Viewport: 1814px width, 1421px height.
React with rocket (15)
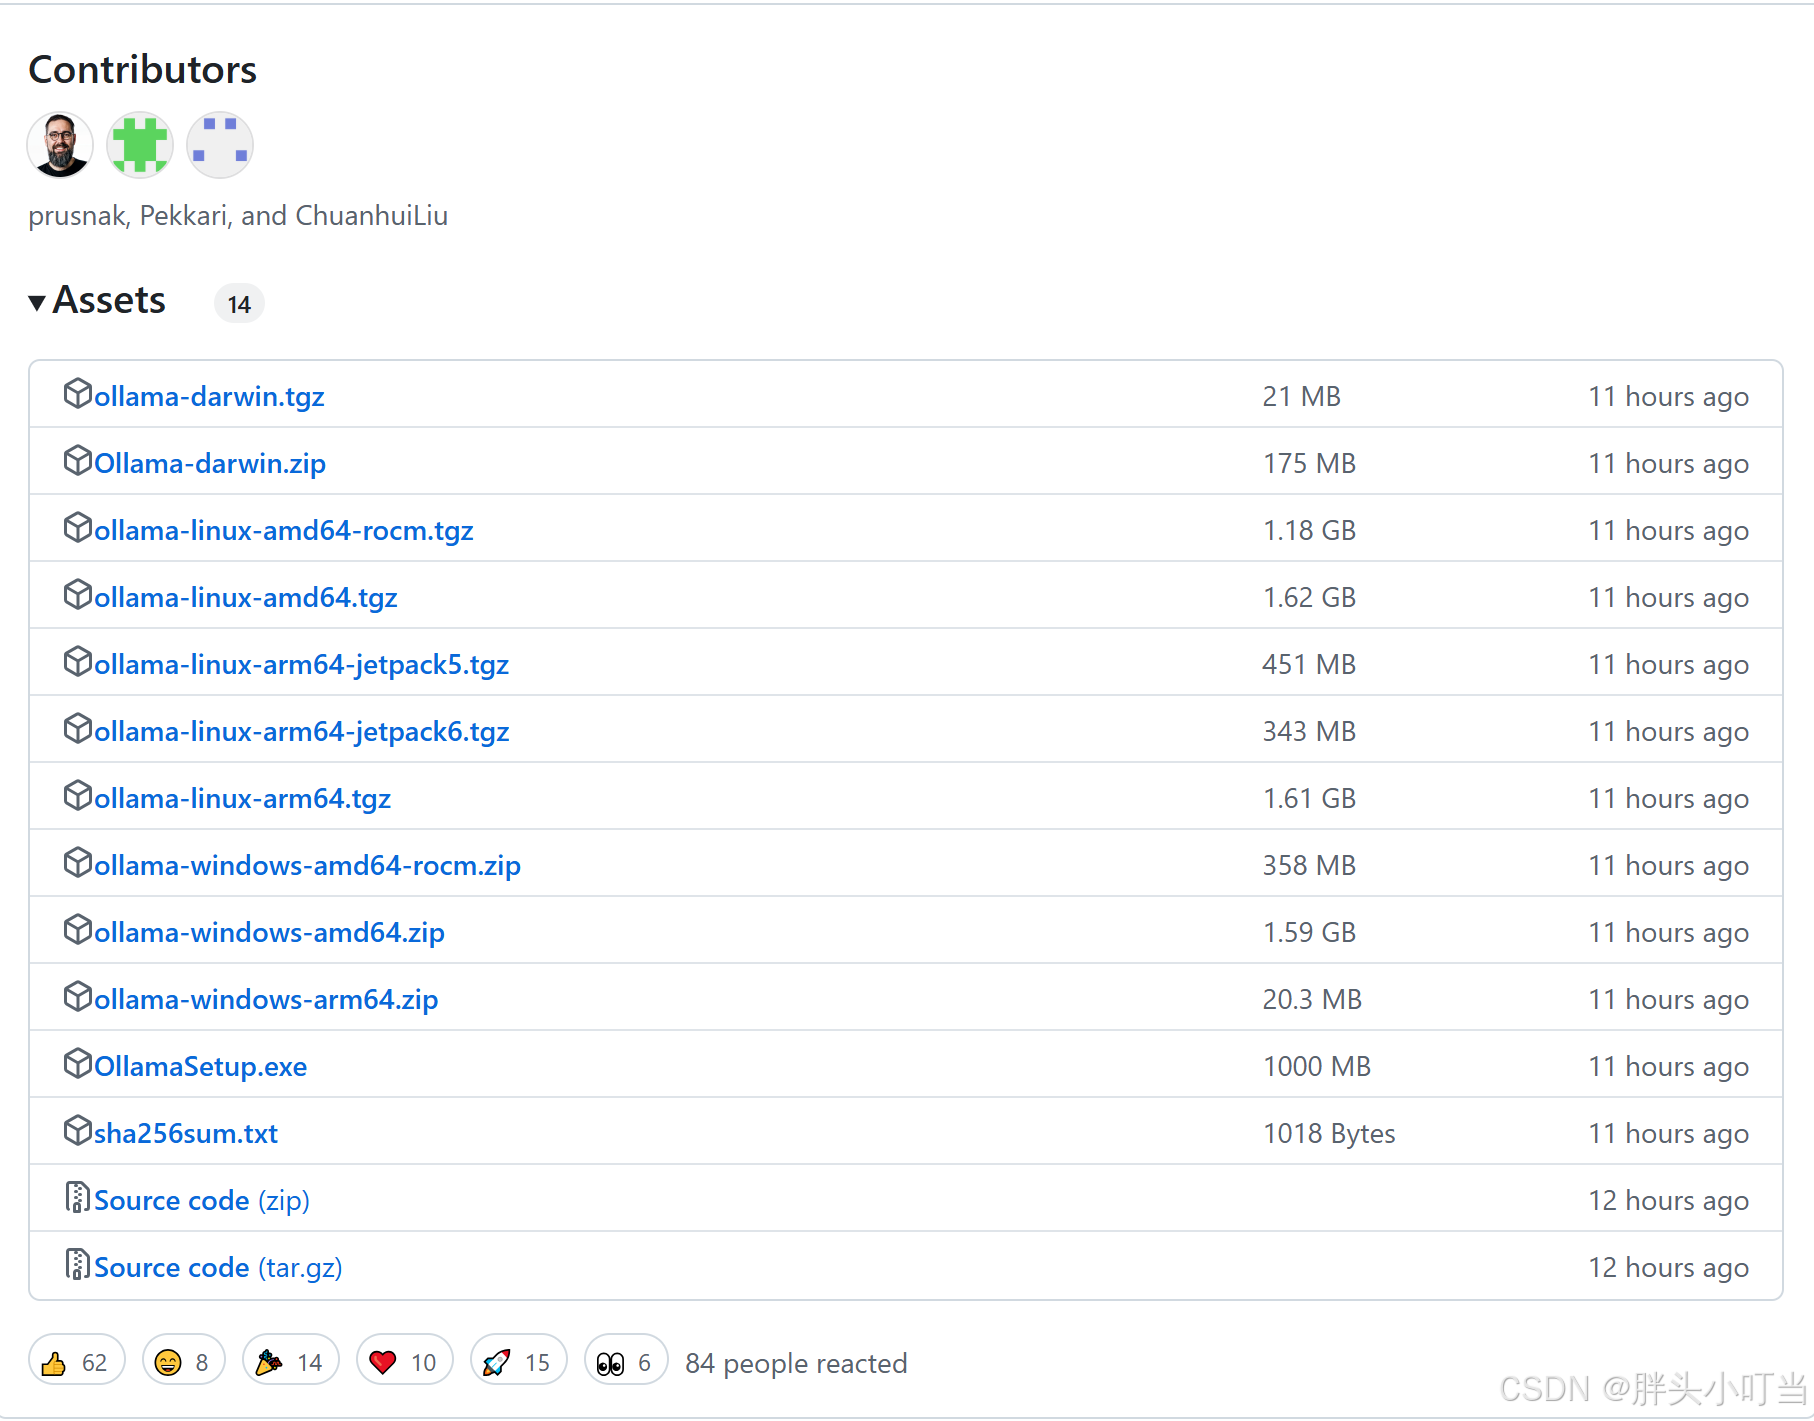[519, 1360]
